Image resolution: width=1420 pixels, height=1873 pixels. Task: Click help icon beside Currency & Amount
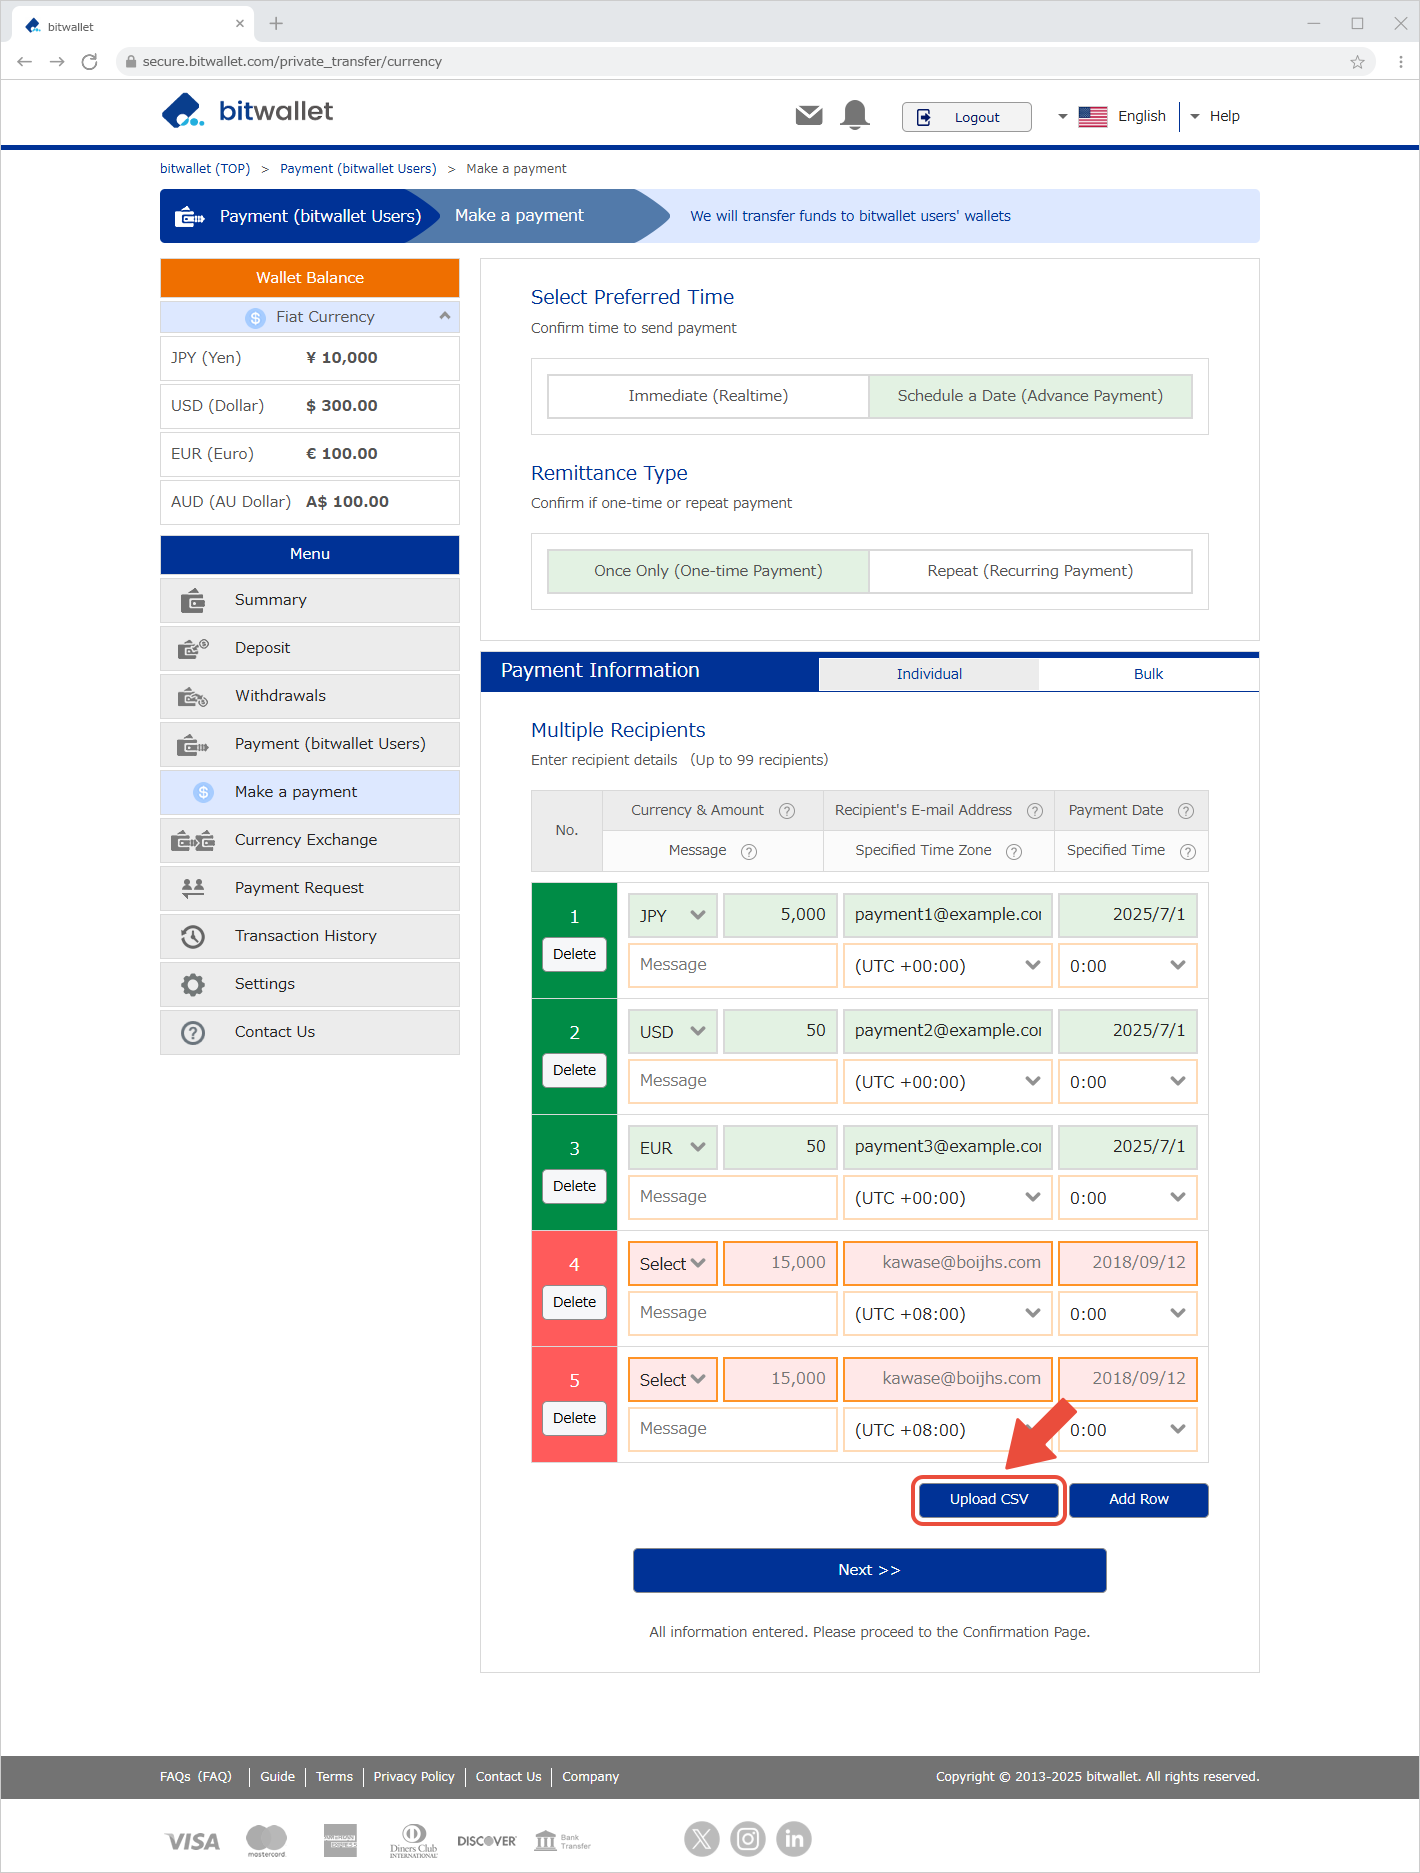pyautogui.click(x=787, y=811)
